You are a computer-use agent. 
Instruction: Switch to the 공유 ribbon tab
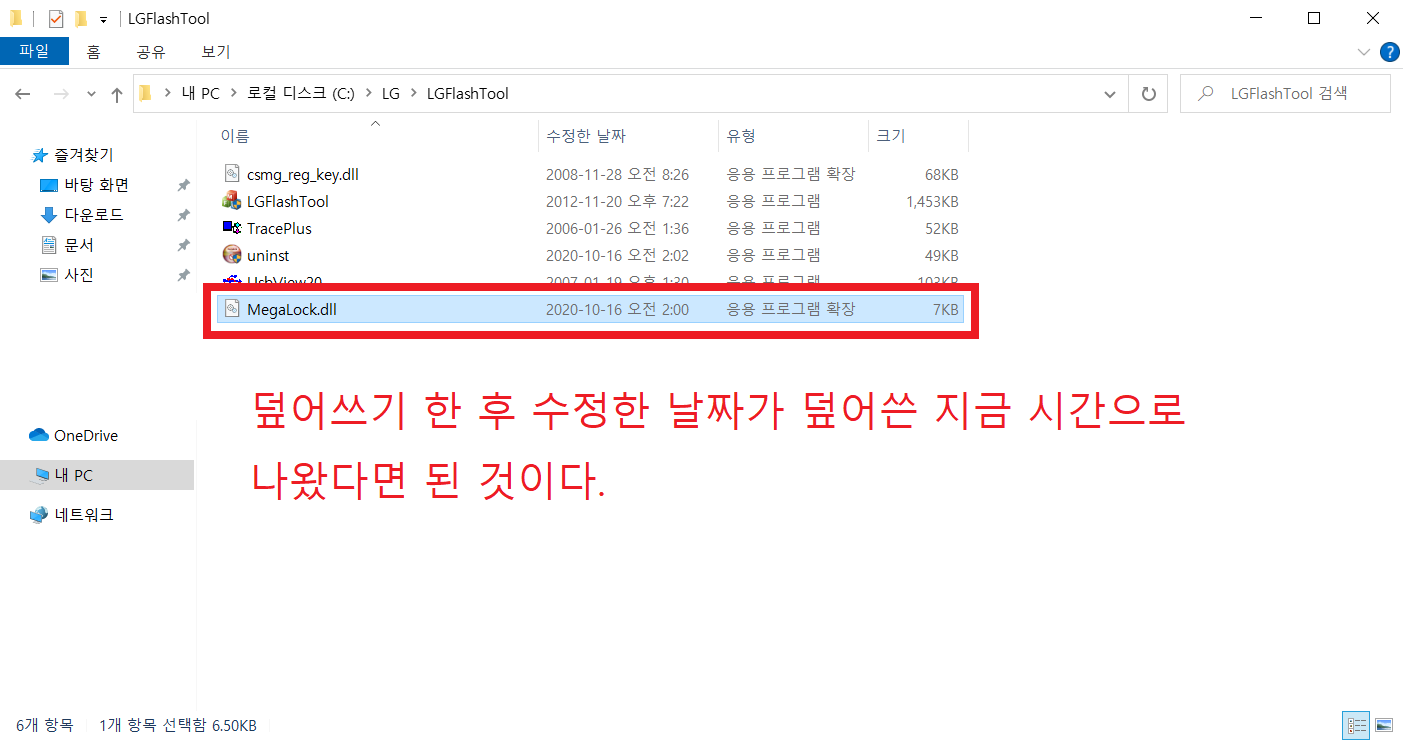[150, 51]
